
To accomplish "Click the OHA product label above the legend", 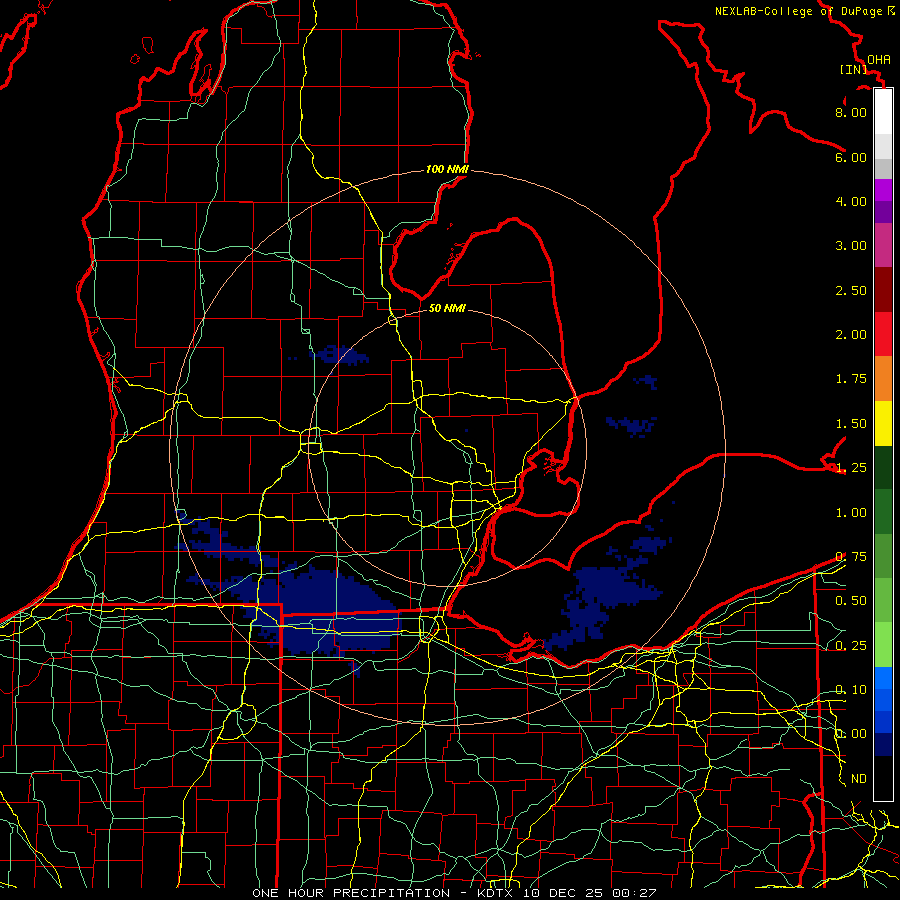I will (879, 59).
